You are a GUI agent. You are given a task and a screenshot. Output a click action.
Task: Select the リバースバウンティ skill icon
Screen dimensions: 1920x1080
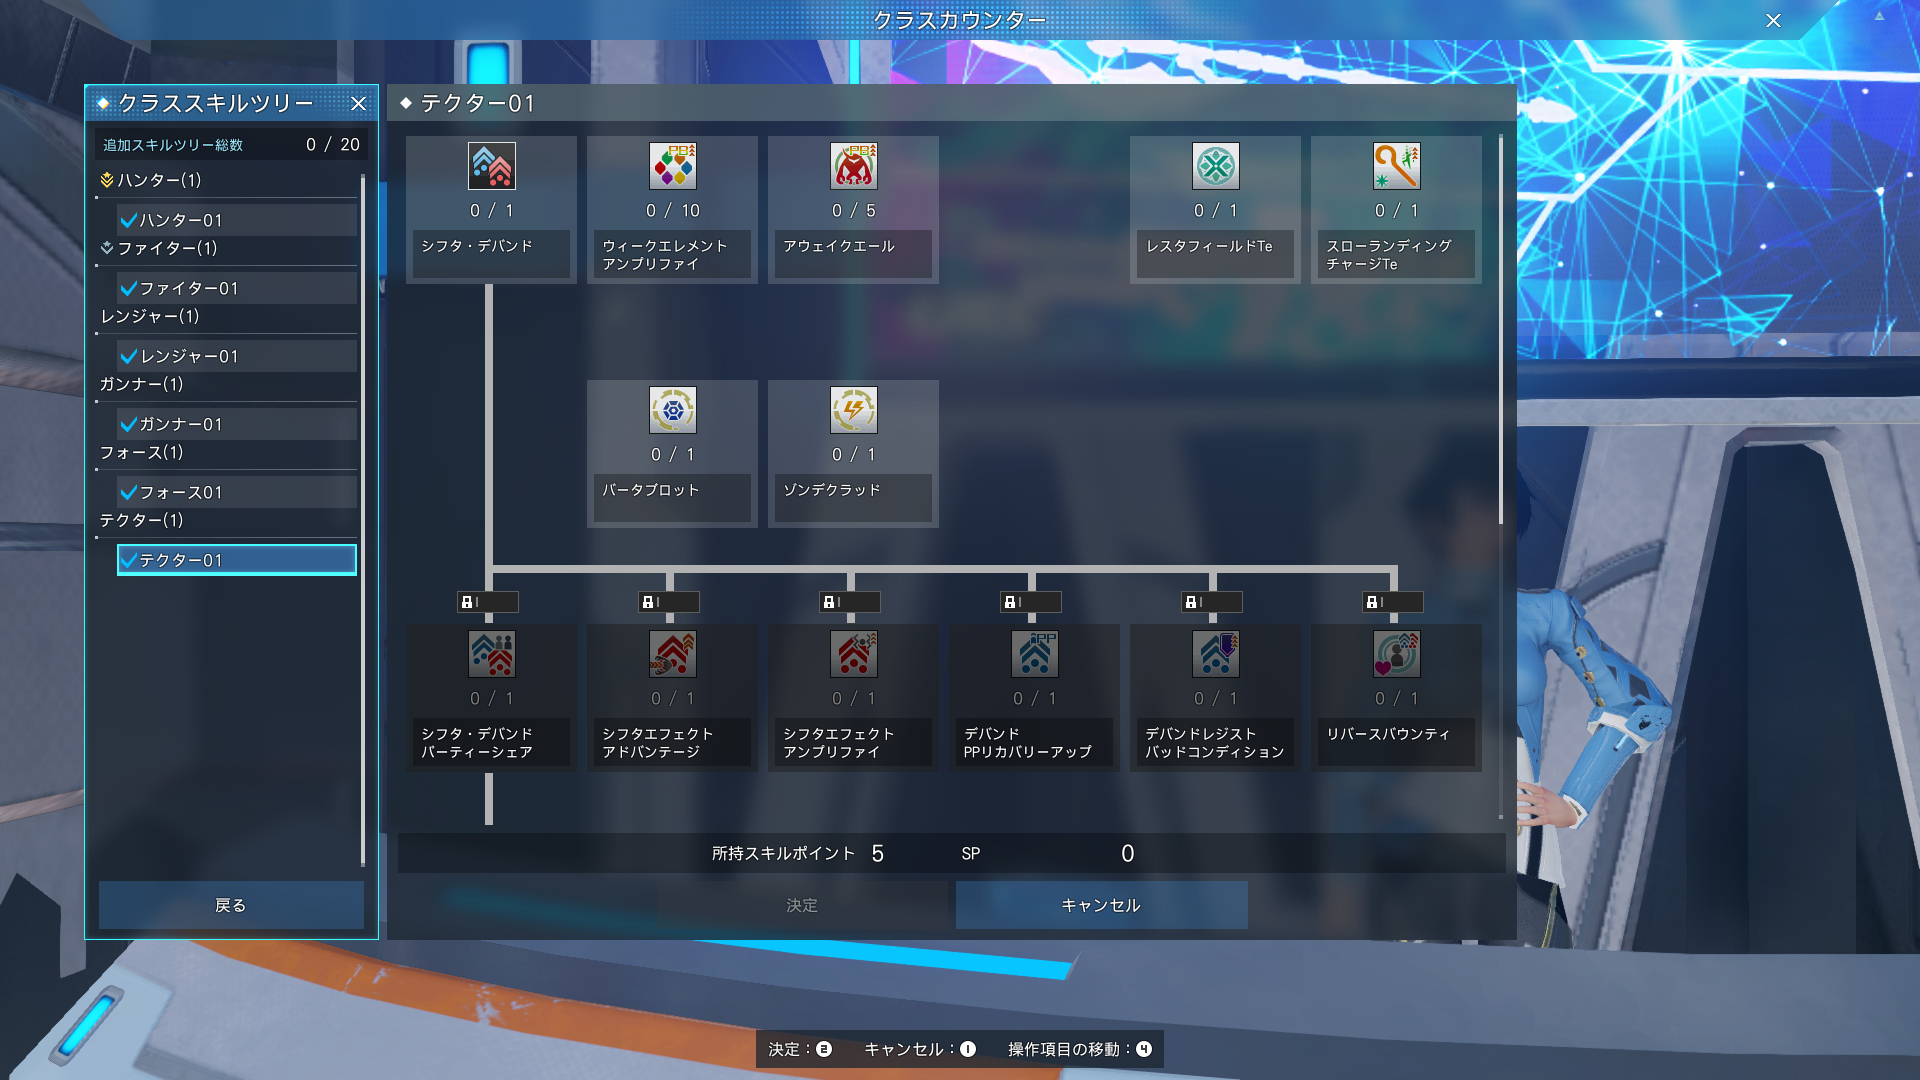(1396, 654)
